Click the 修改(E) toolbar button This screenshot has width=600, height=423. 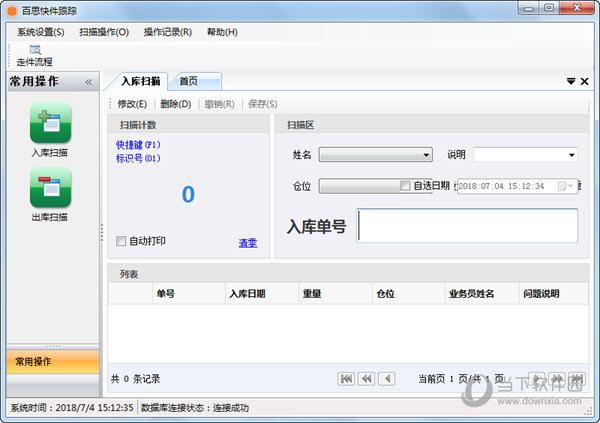132,104
